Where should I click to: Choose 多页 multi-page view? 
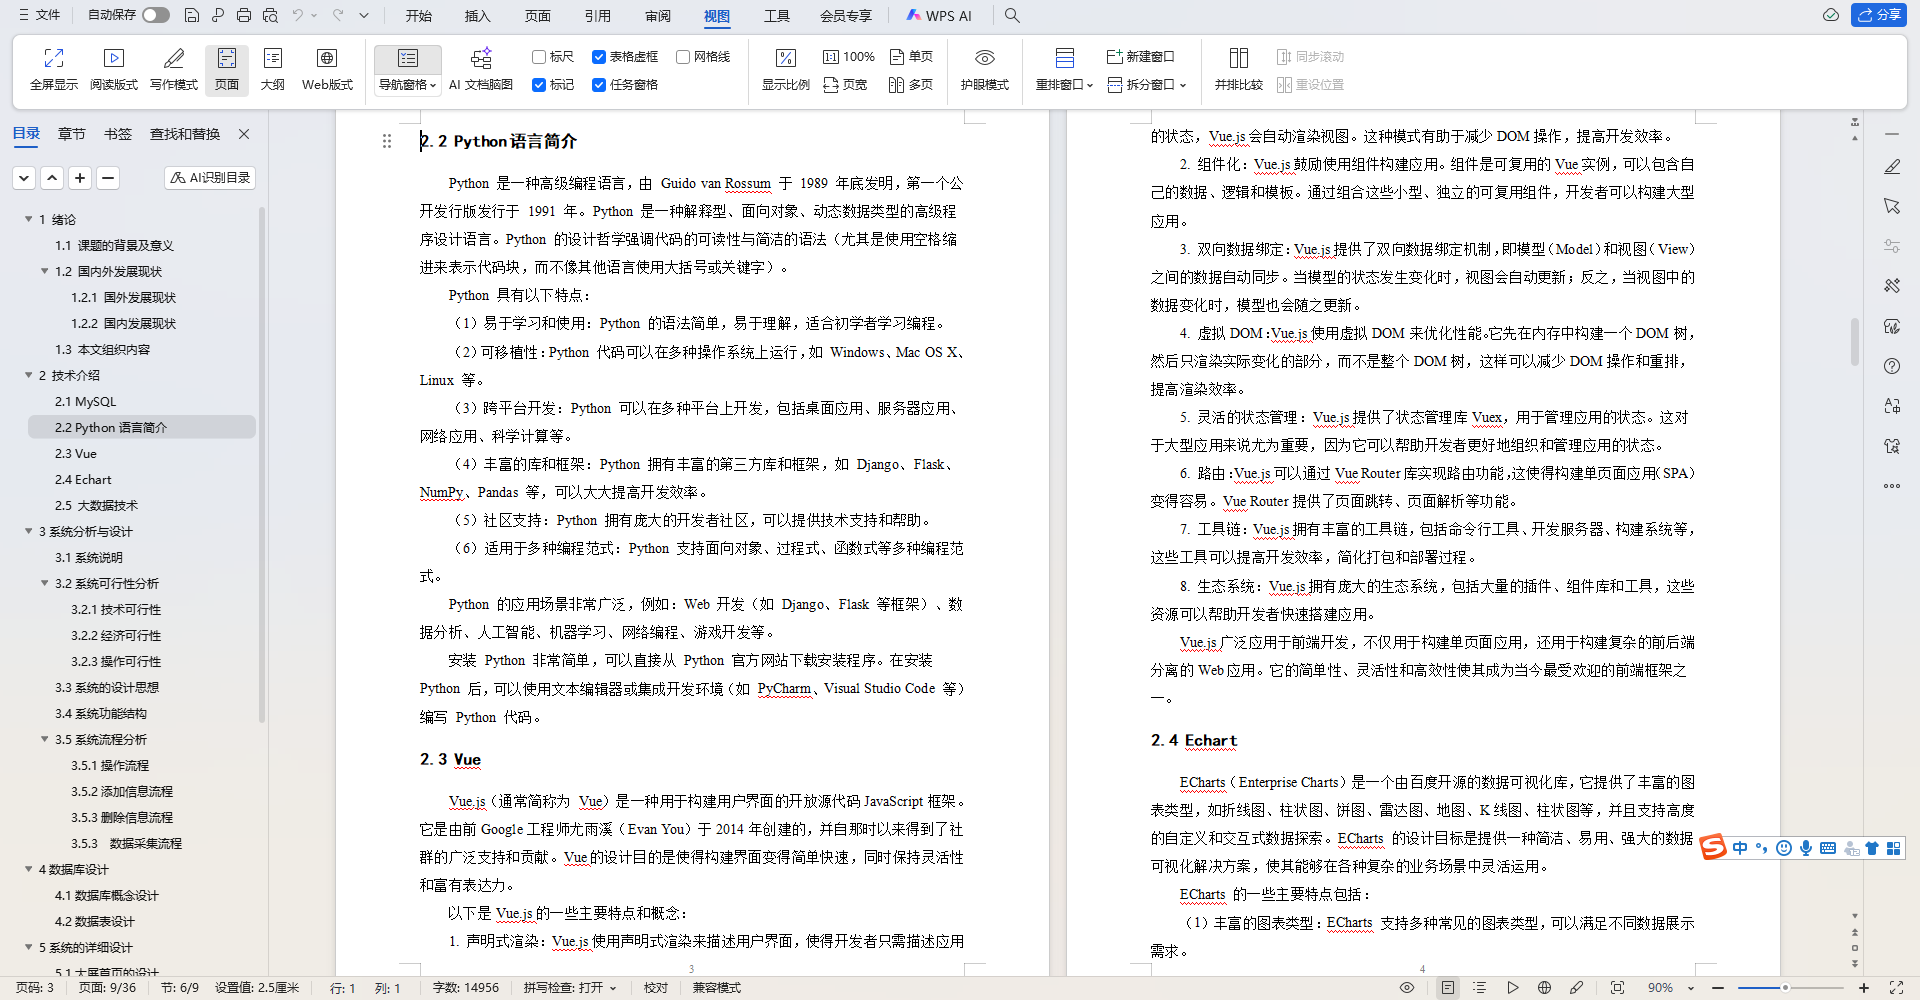coord(911,85)
